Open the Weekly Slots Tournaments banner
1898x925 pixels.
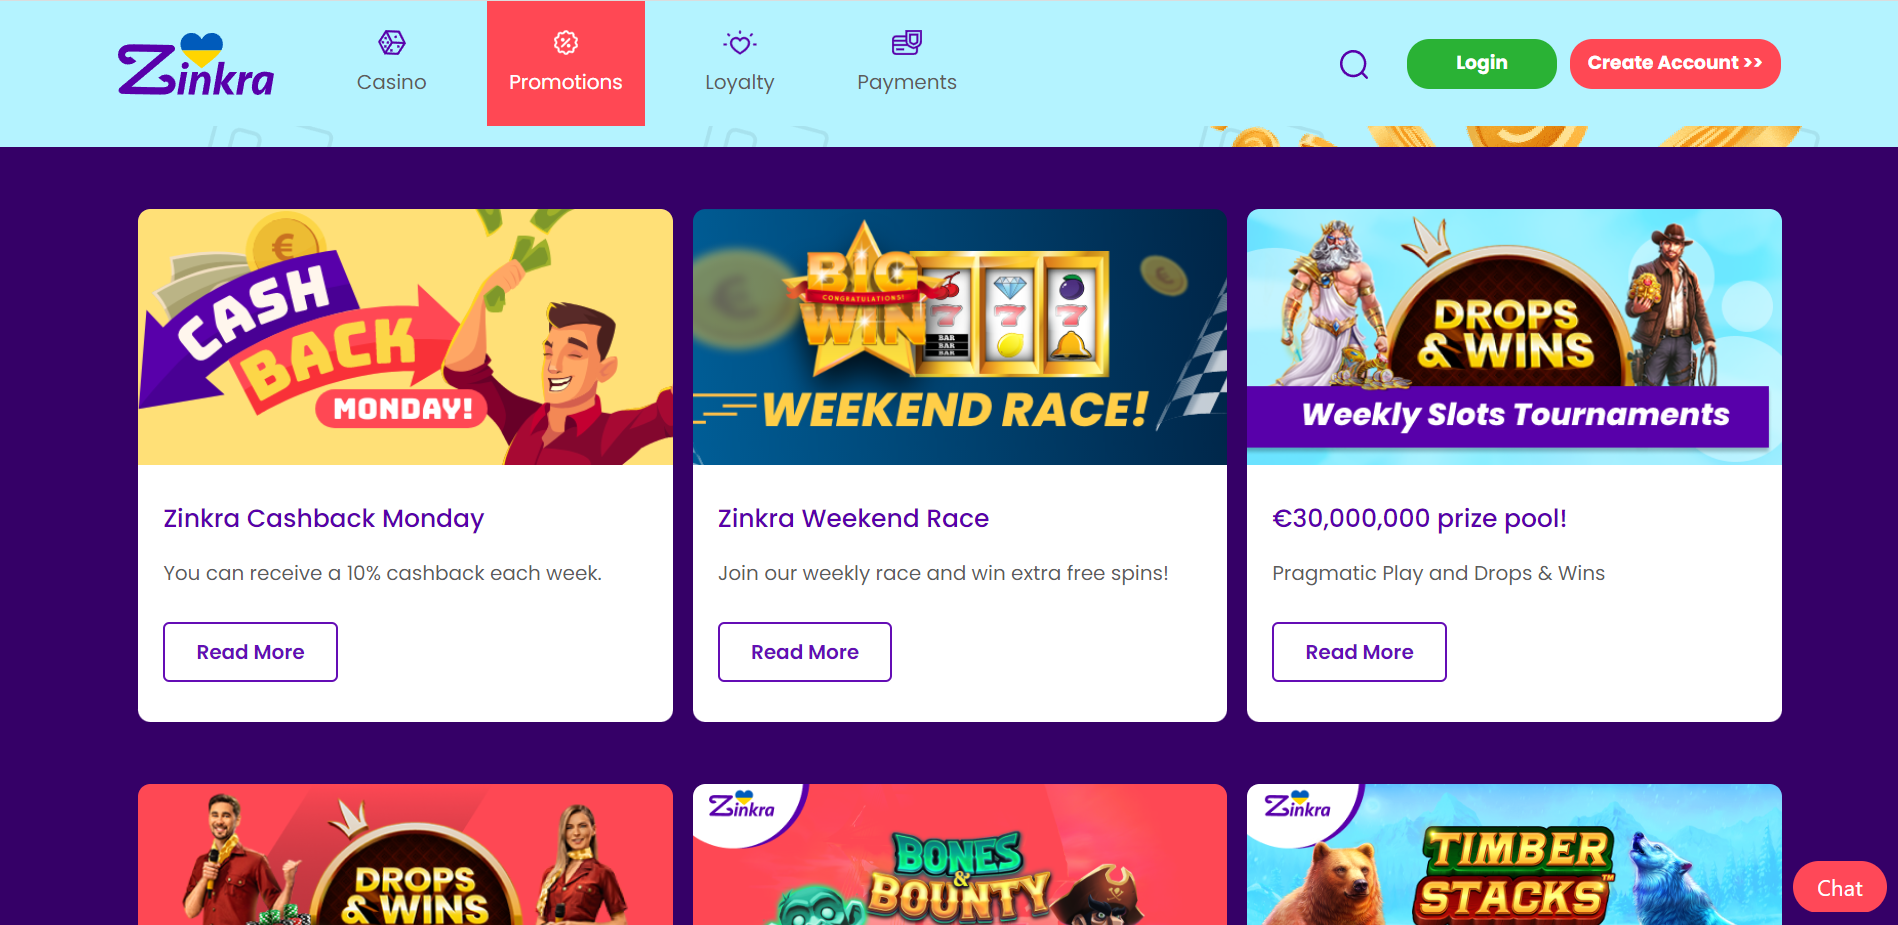1514,337
